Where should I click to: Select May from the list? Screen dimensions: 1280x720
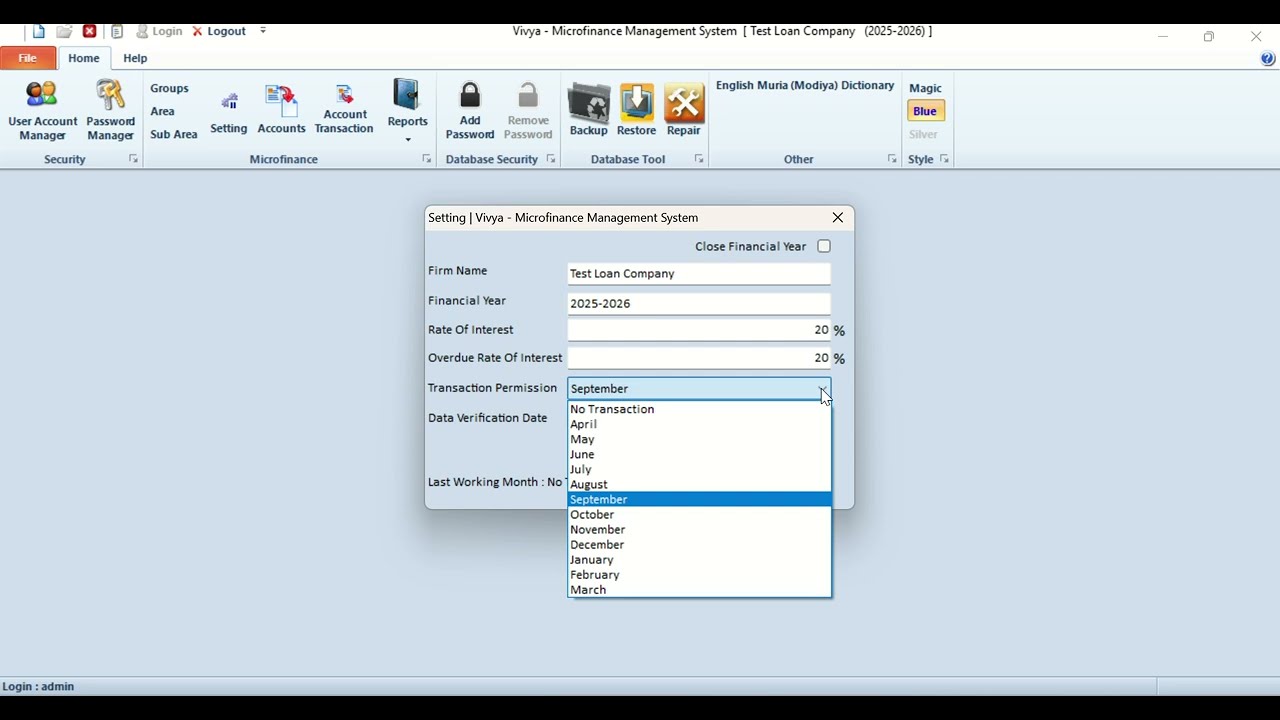(x=699, y=439)
